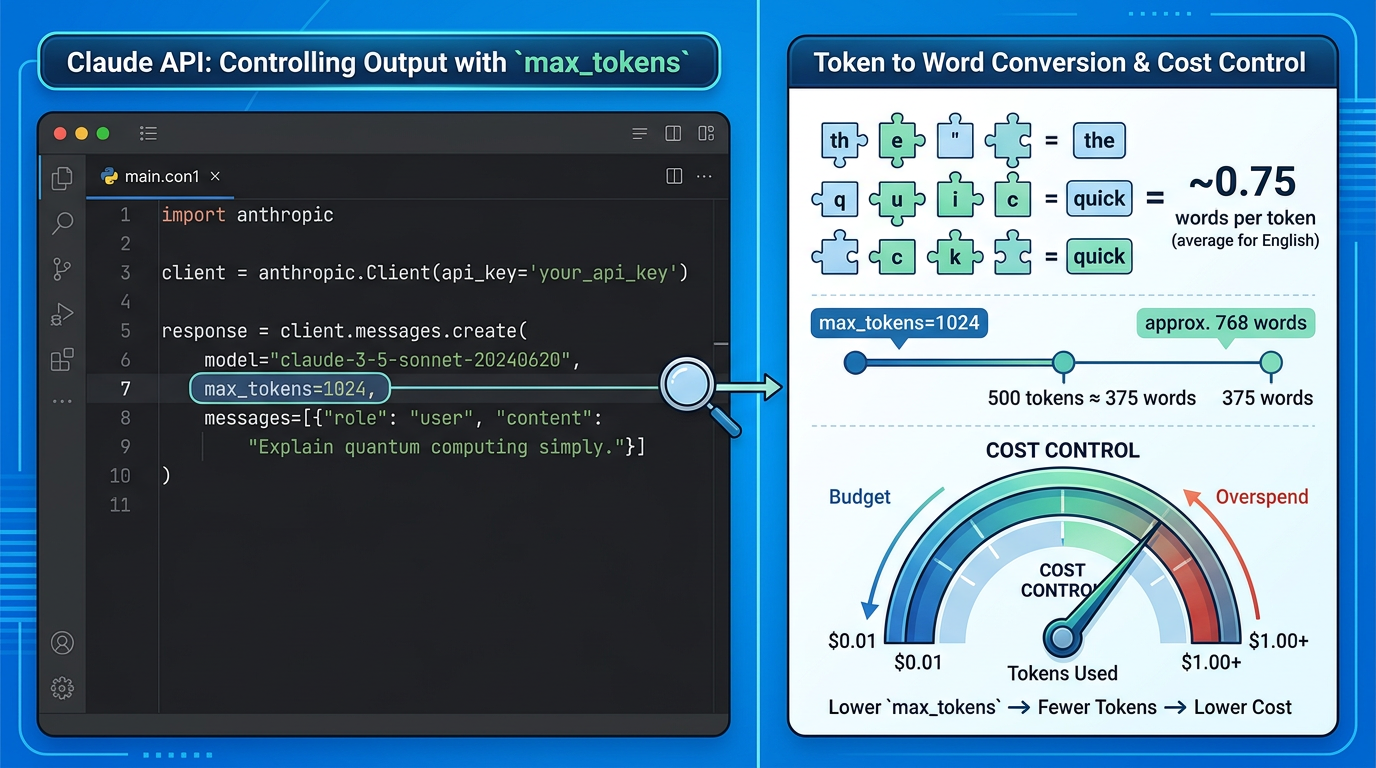The height and width of the screenshot is (768, 1376).
Task: Click 'Explain quantum computing simply.' string
Action: (x=436, y=447)
